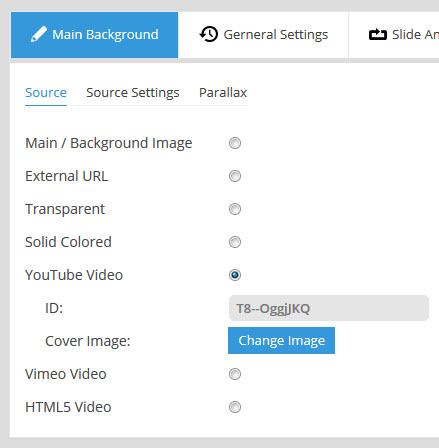Screen dimensions: 439x448
Task: Click the Change Image button
Action: point(281,340)
